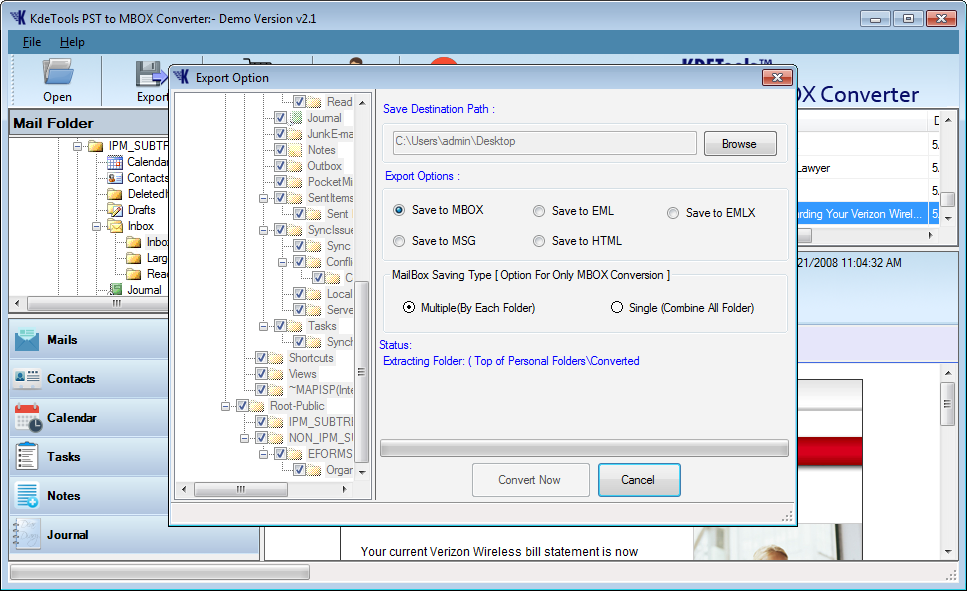Screen dimensions: 967x591
Task: Collapse the Inbox folder in Mail Folder tree
Action: point(99,226)
